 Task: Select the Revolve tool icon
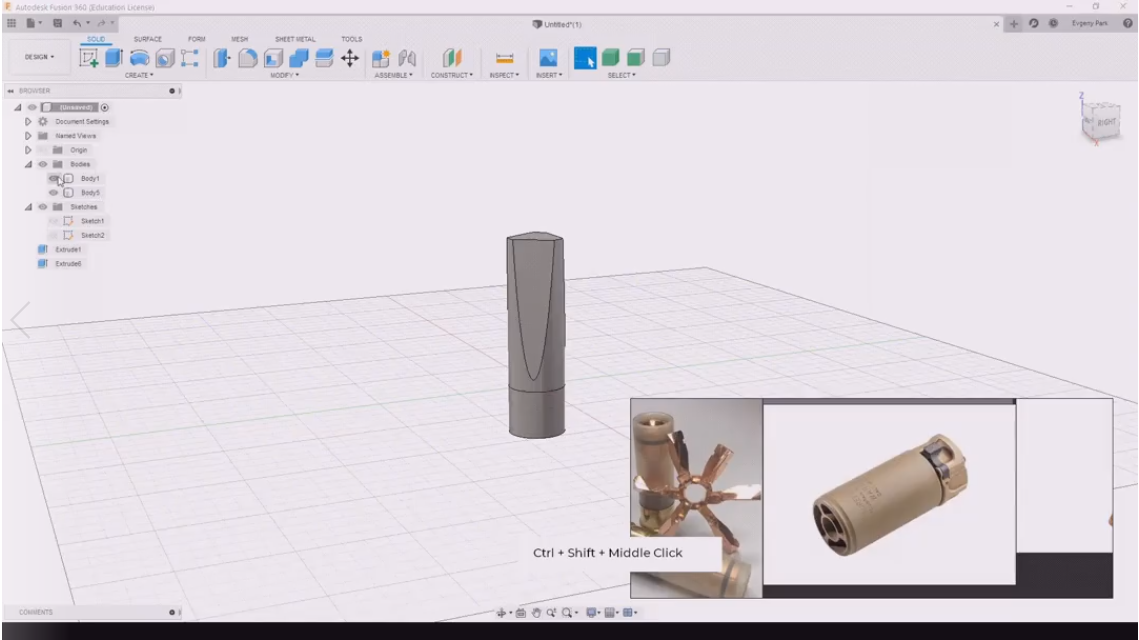point(139,59)
